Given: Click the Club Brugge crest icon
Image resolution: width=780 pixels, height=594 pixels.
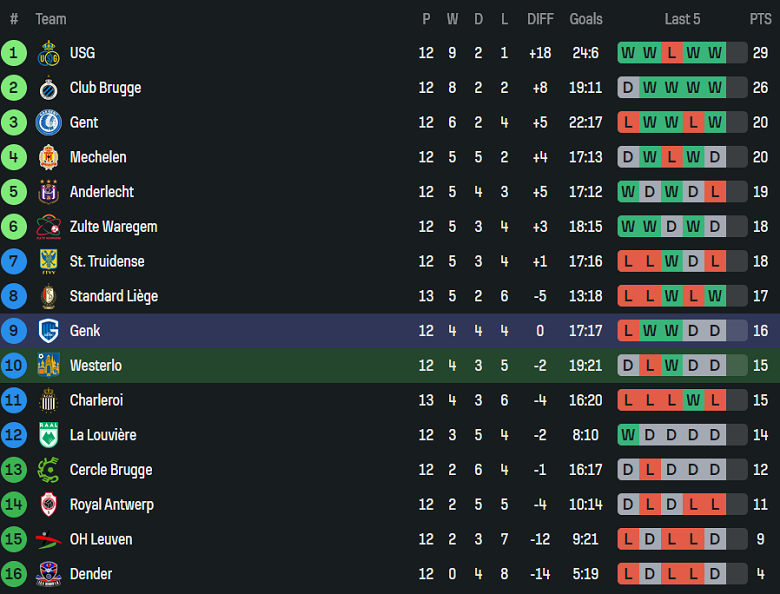Looking at the screenshot, I should coord(48,88).
